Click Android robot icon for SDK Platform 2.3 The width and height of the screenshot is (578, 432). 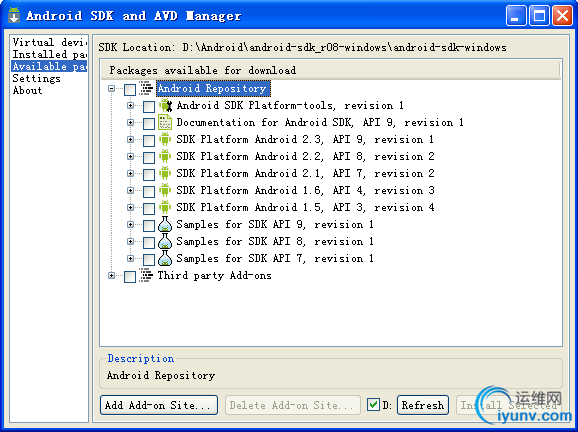pos(165,139)
